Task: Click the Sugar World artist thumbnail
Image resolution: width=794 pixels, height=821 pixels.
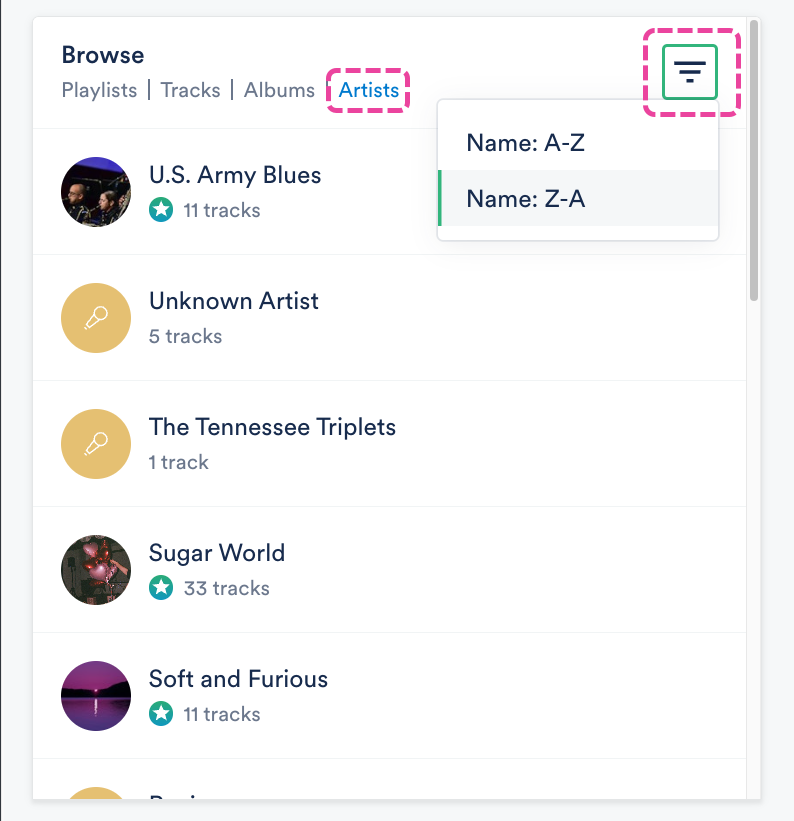Action: click(x=96, y=570)
